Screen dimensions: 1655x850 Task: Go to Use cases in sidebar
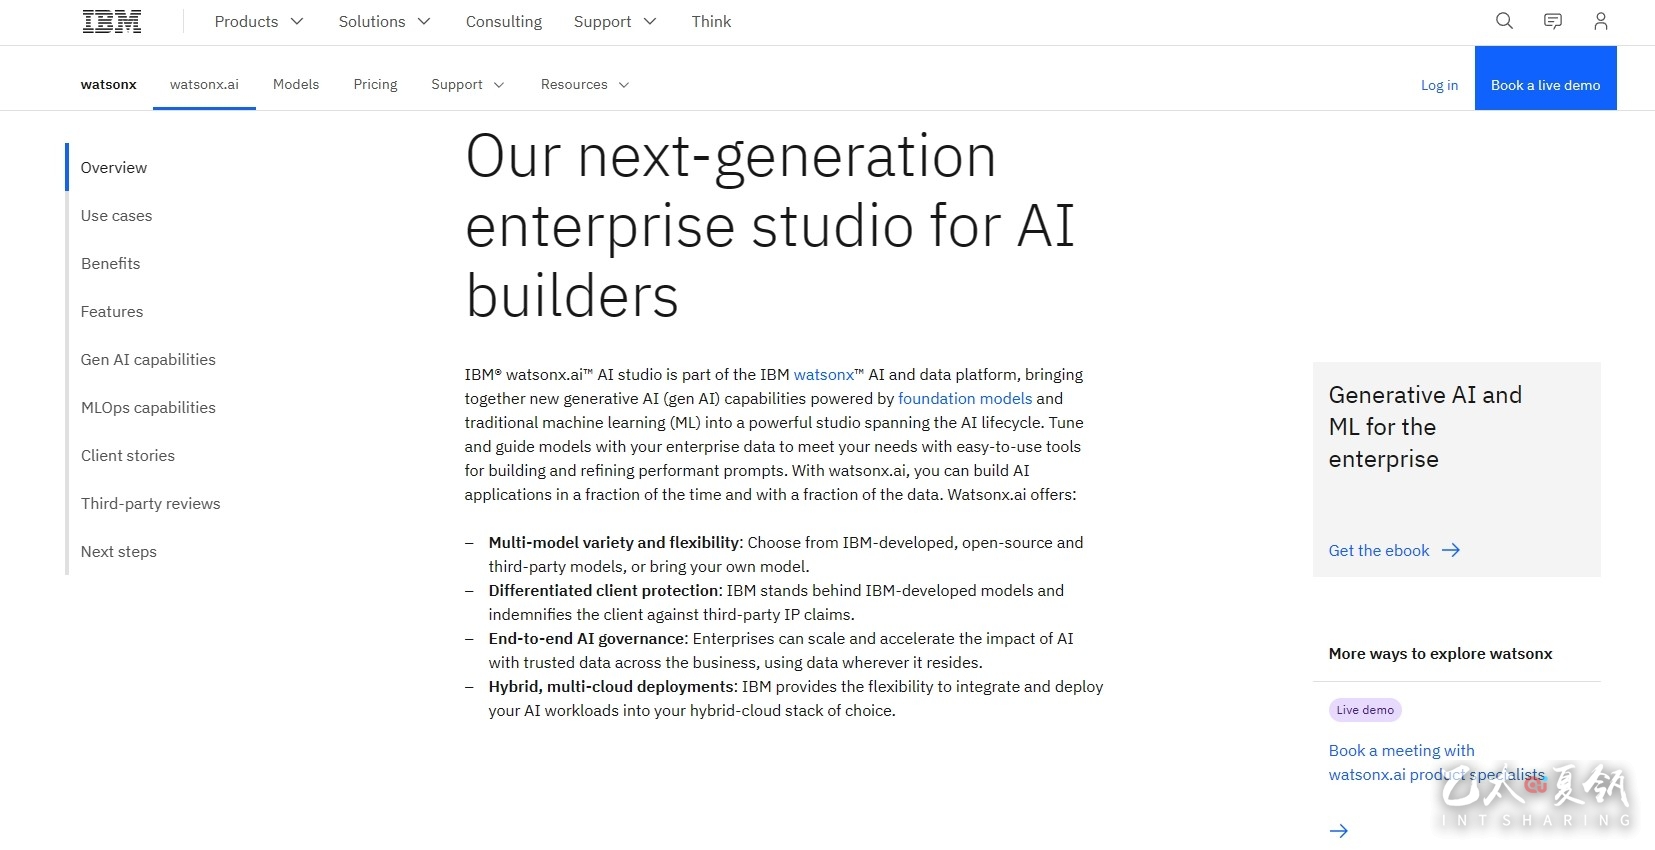tap(116, 215)
